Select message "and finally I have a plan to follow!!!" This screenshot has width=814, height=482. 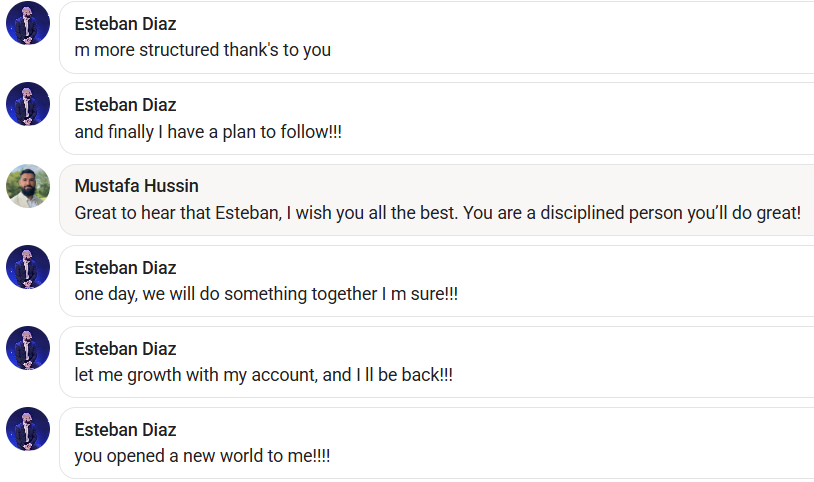(208, 131)
